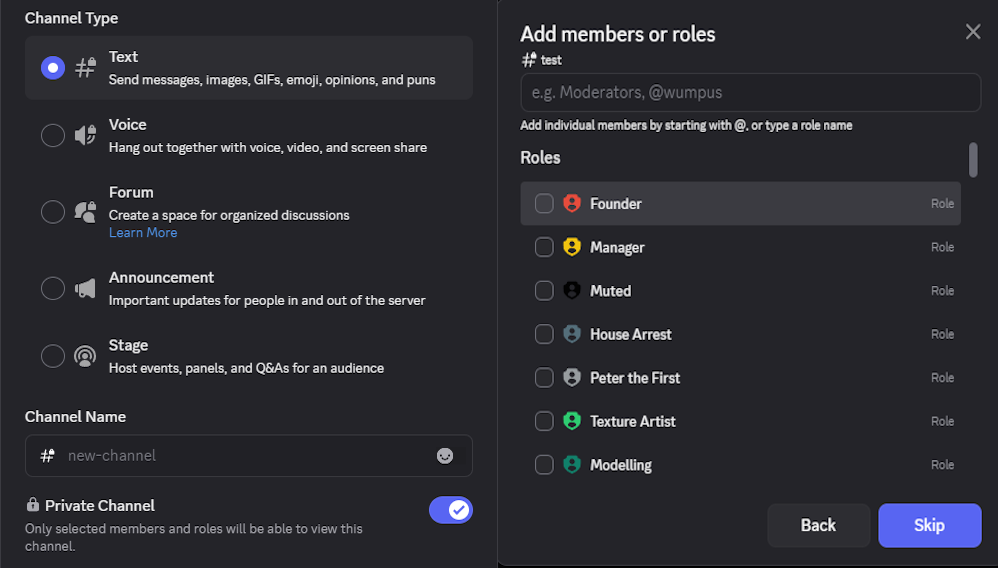Click the test channel name label
998x568 pixels.
point(551,60)
